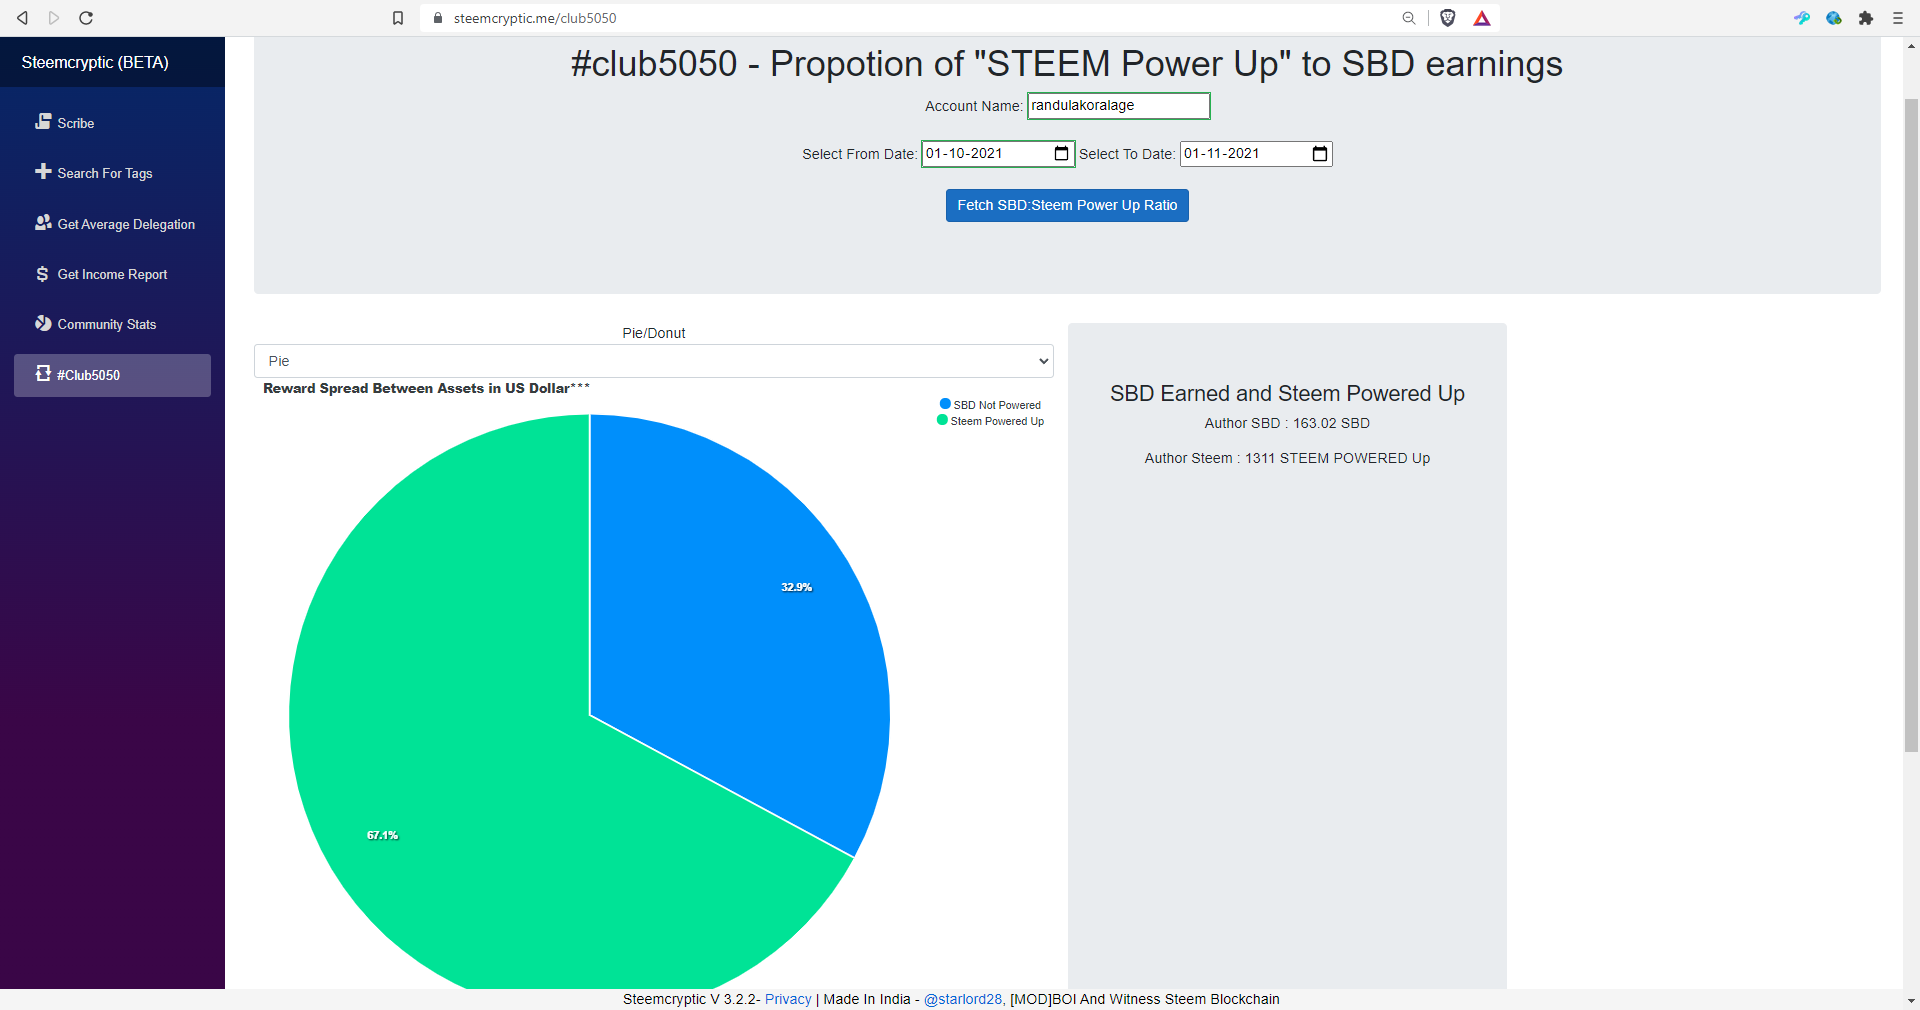The height and width of the screenshot is (1010, 1920).
Task: Select the #Club5050 sidebar menu item
Action: pos(112,375)
